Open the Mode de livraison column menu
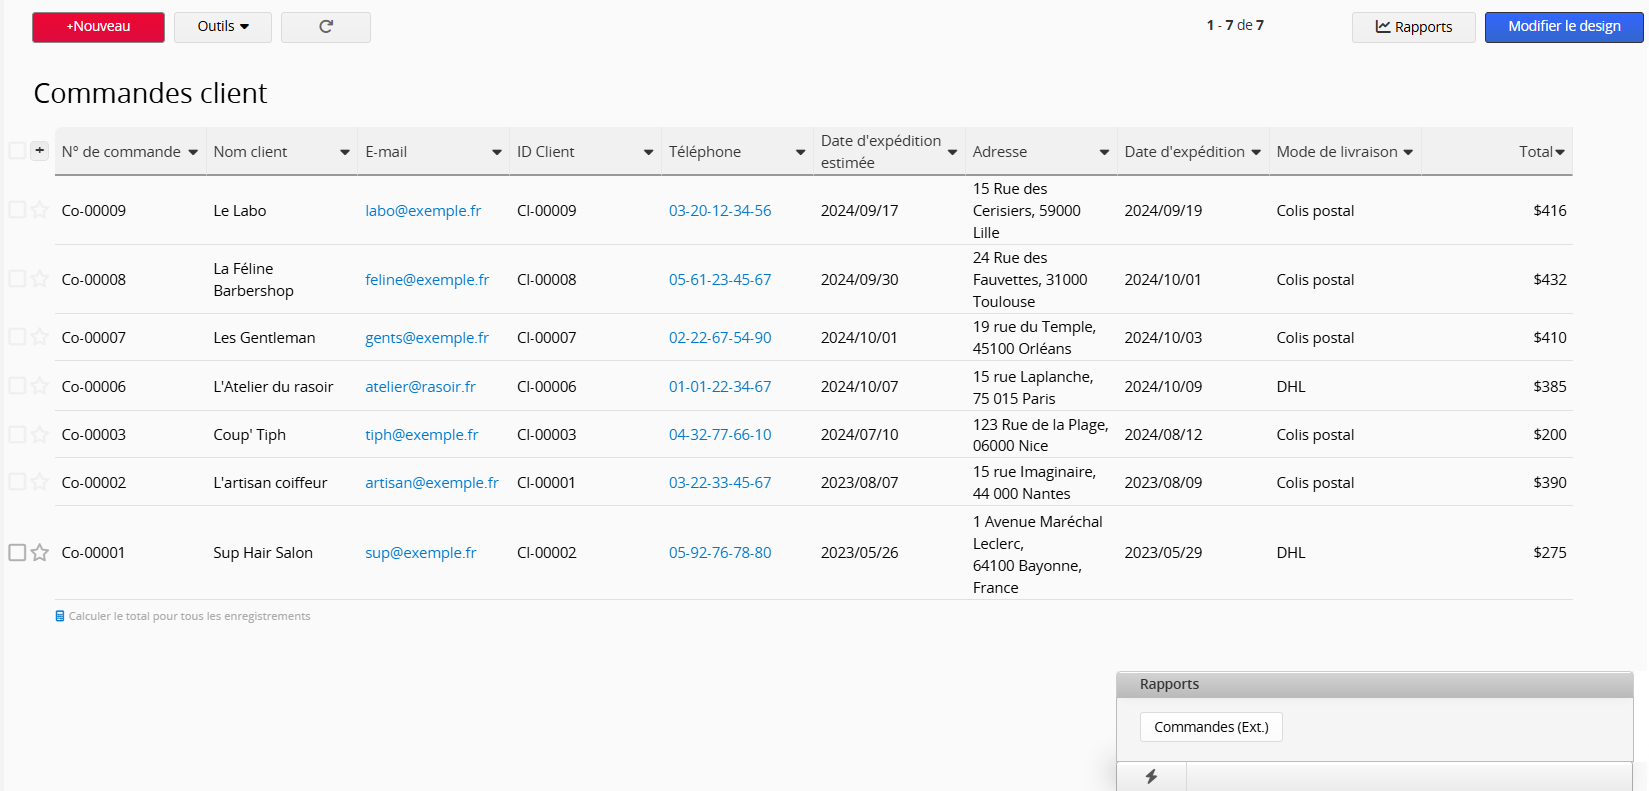This screenshot has width=1649, height=791. [1408, 152]
